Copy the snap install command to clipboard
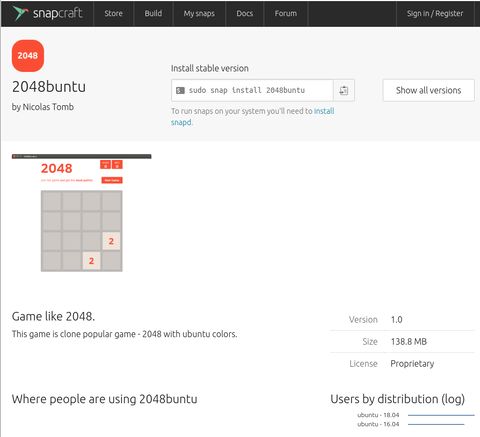 click(x=344, y=90)
